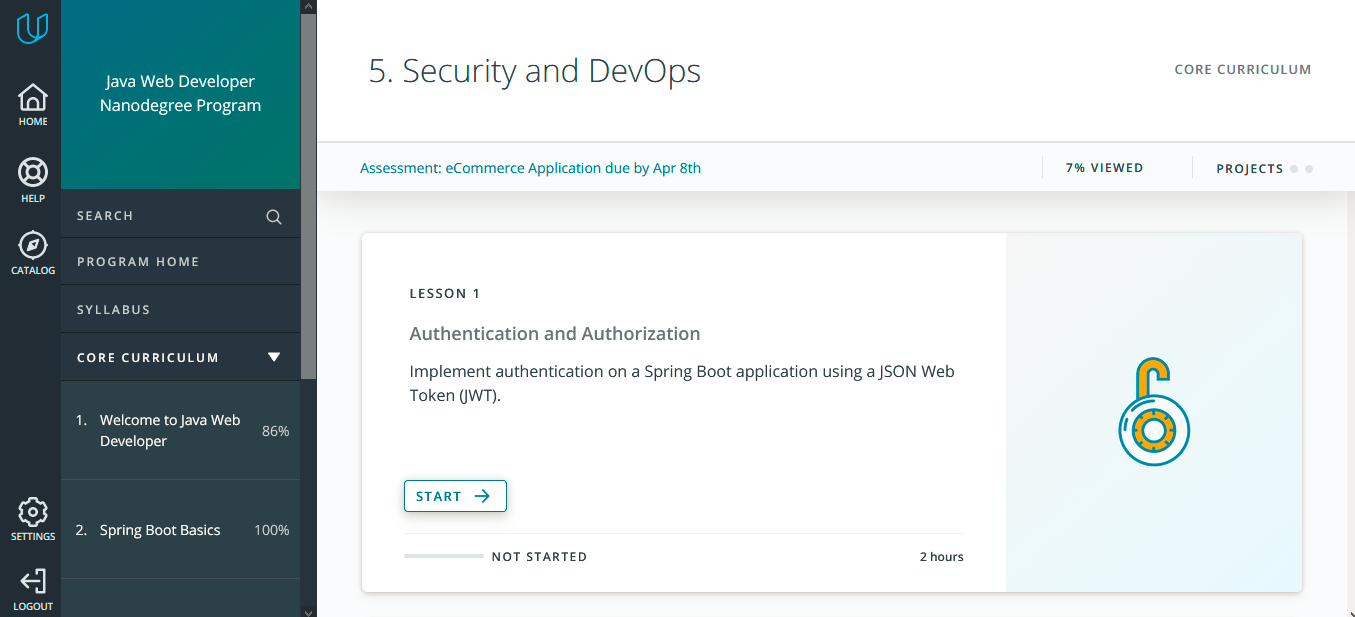Select Spring Boot Basics lesson

160,530
